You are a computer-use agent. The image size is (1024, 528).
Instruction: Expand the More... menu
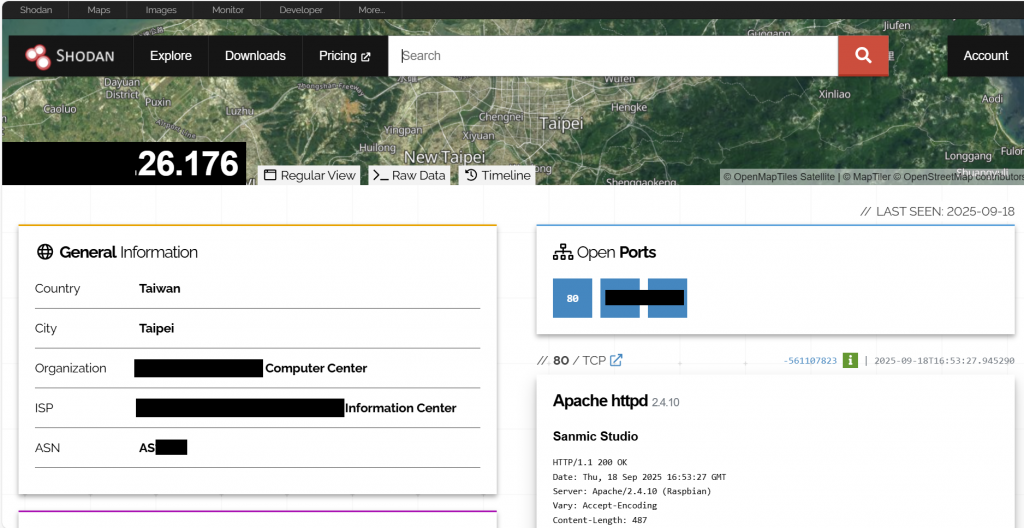coord(372,10)
